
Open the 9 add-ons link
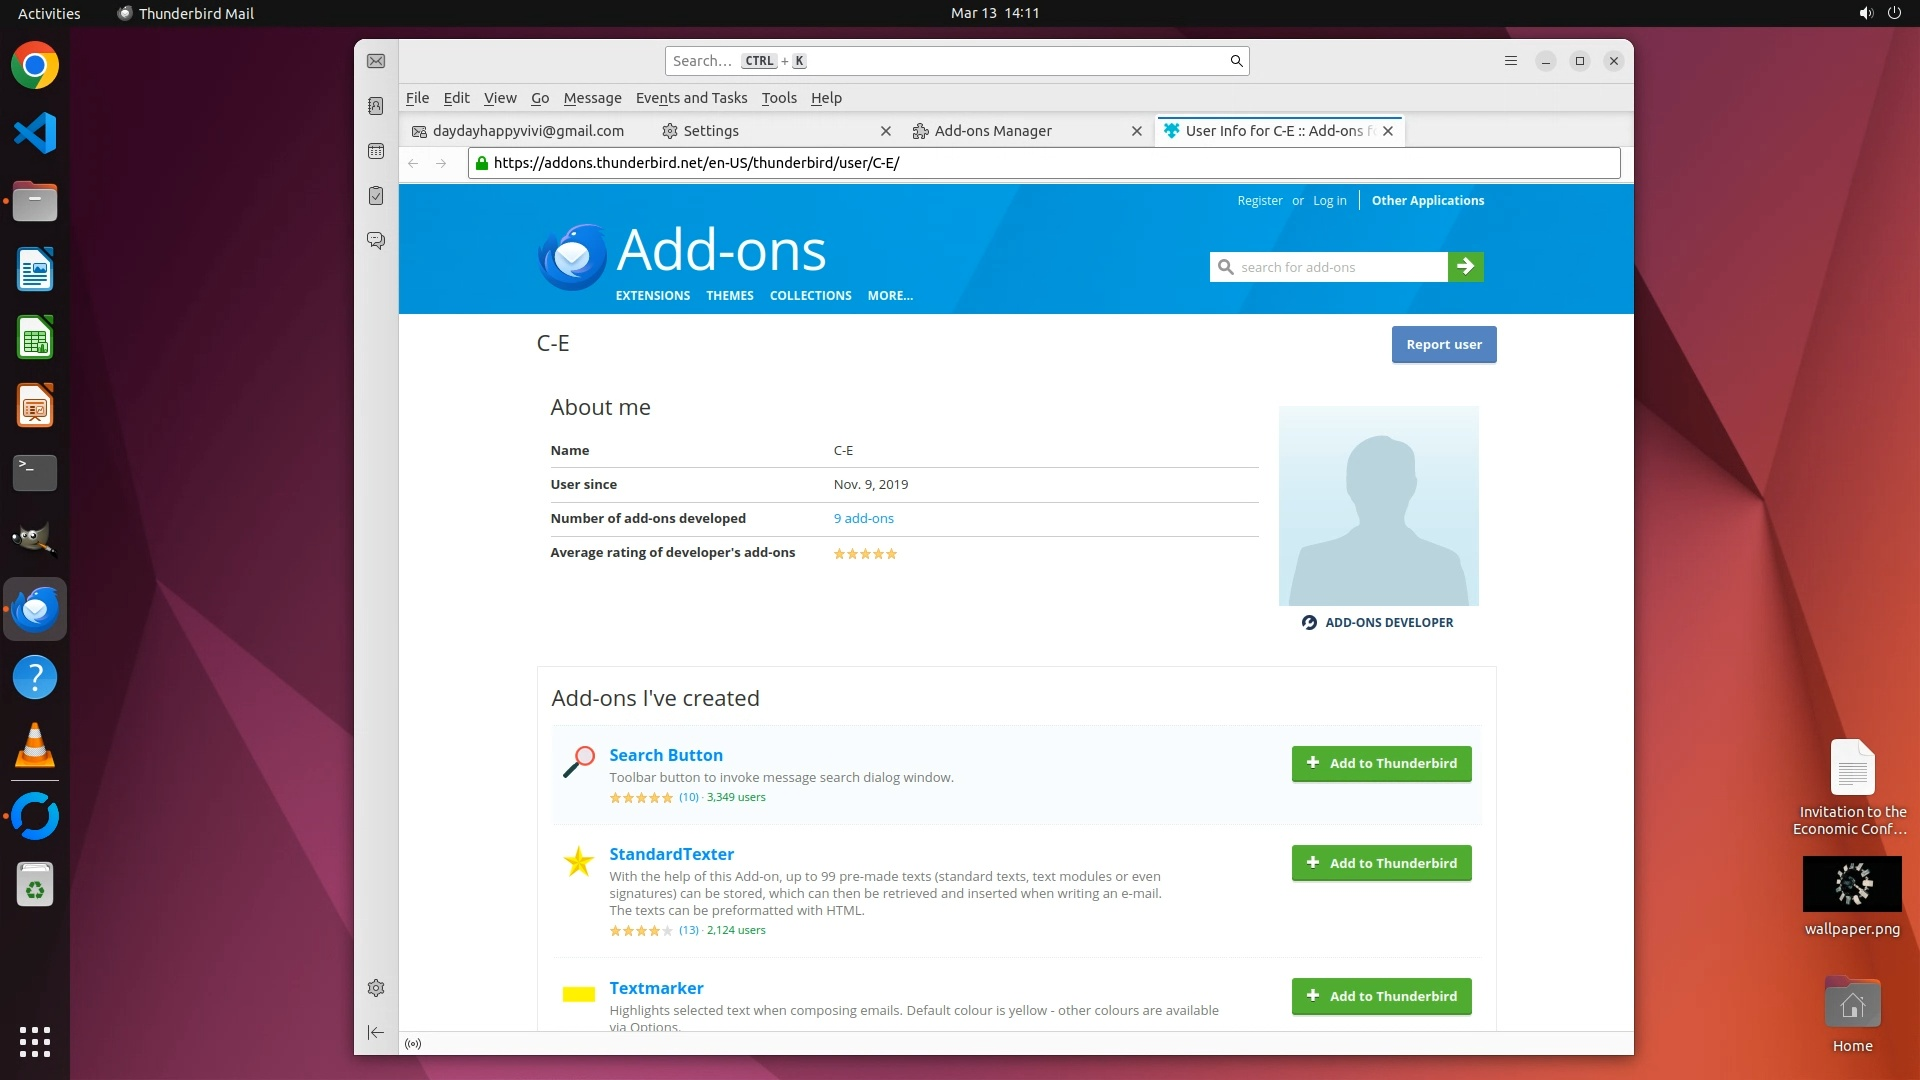pyautogui.click(x=863, y=518)
